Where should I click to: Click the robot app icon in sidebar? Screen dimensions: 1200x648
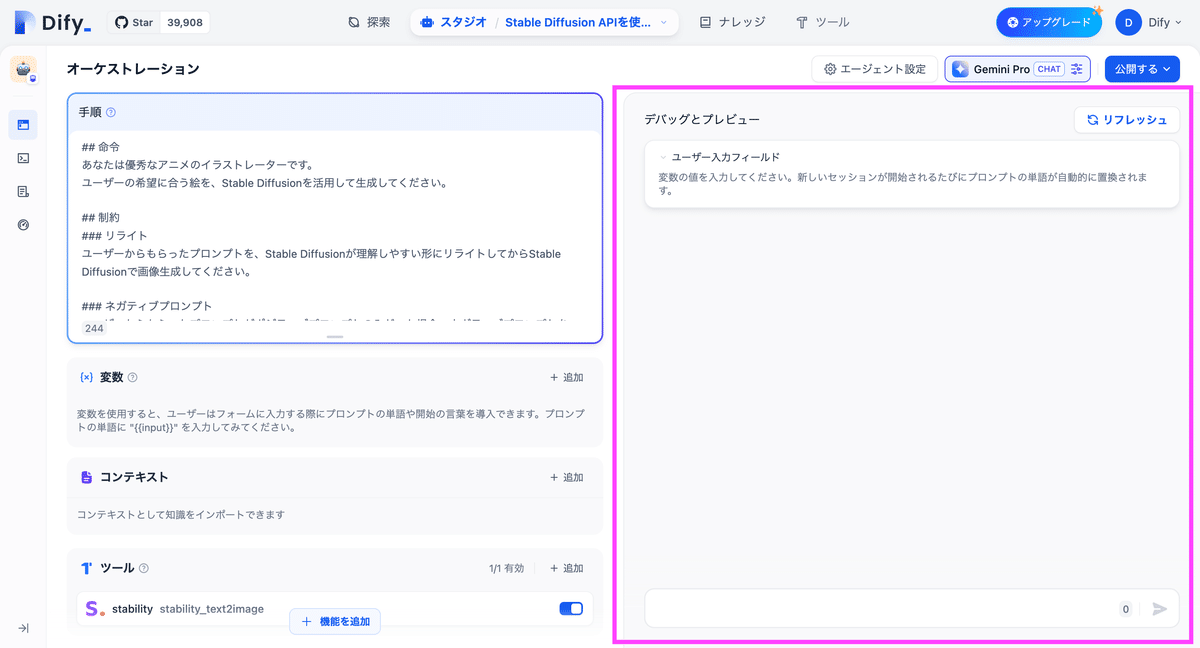pos(23,69)
